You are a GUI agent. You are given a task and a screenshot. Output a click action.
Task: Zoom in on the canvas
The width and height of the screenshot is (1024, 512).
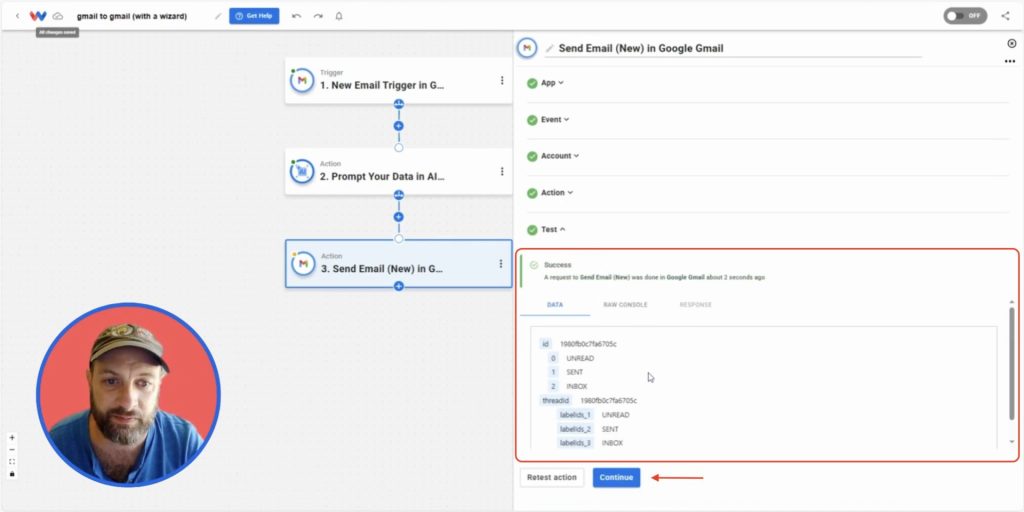coord(12,438)
